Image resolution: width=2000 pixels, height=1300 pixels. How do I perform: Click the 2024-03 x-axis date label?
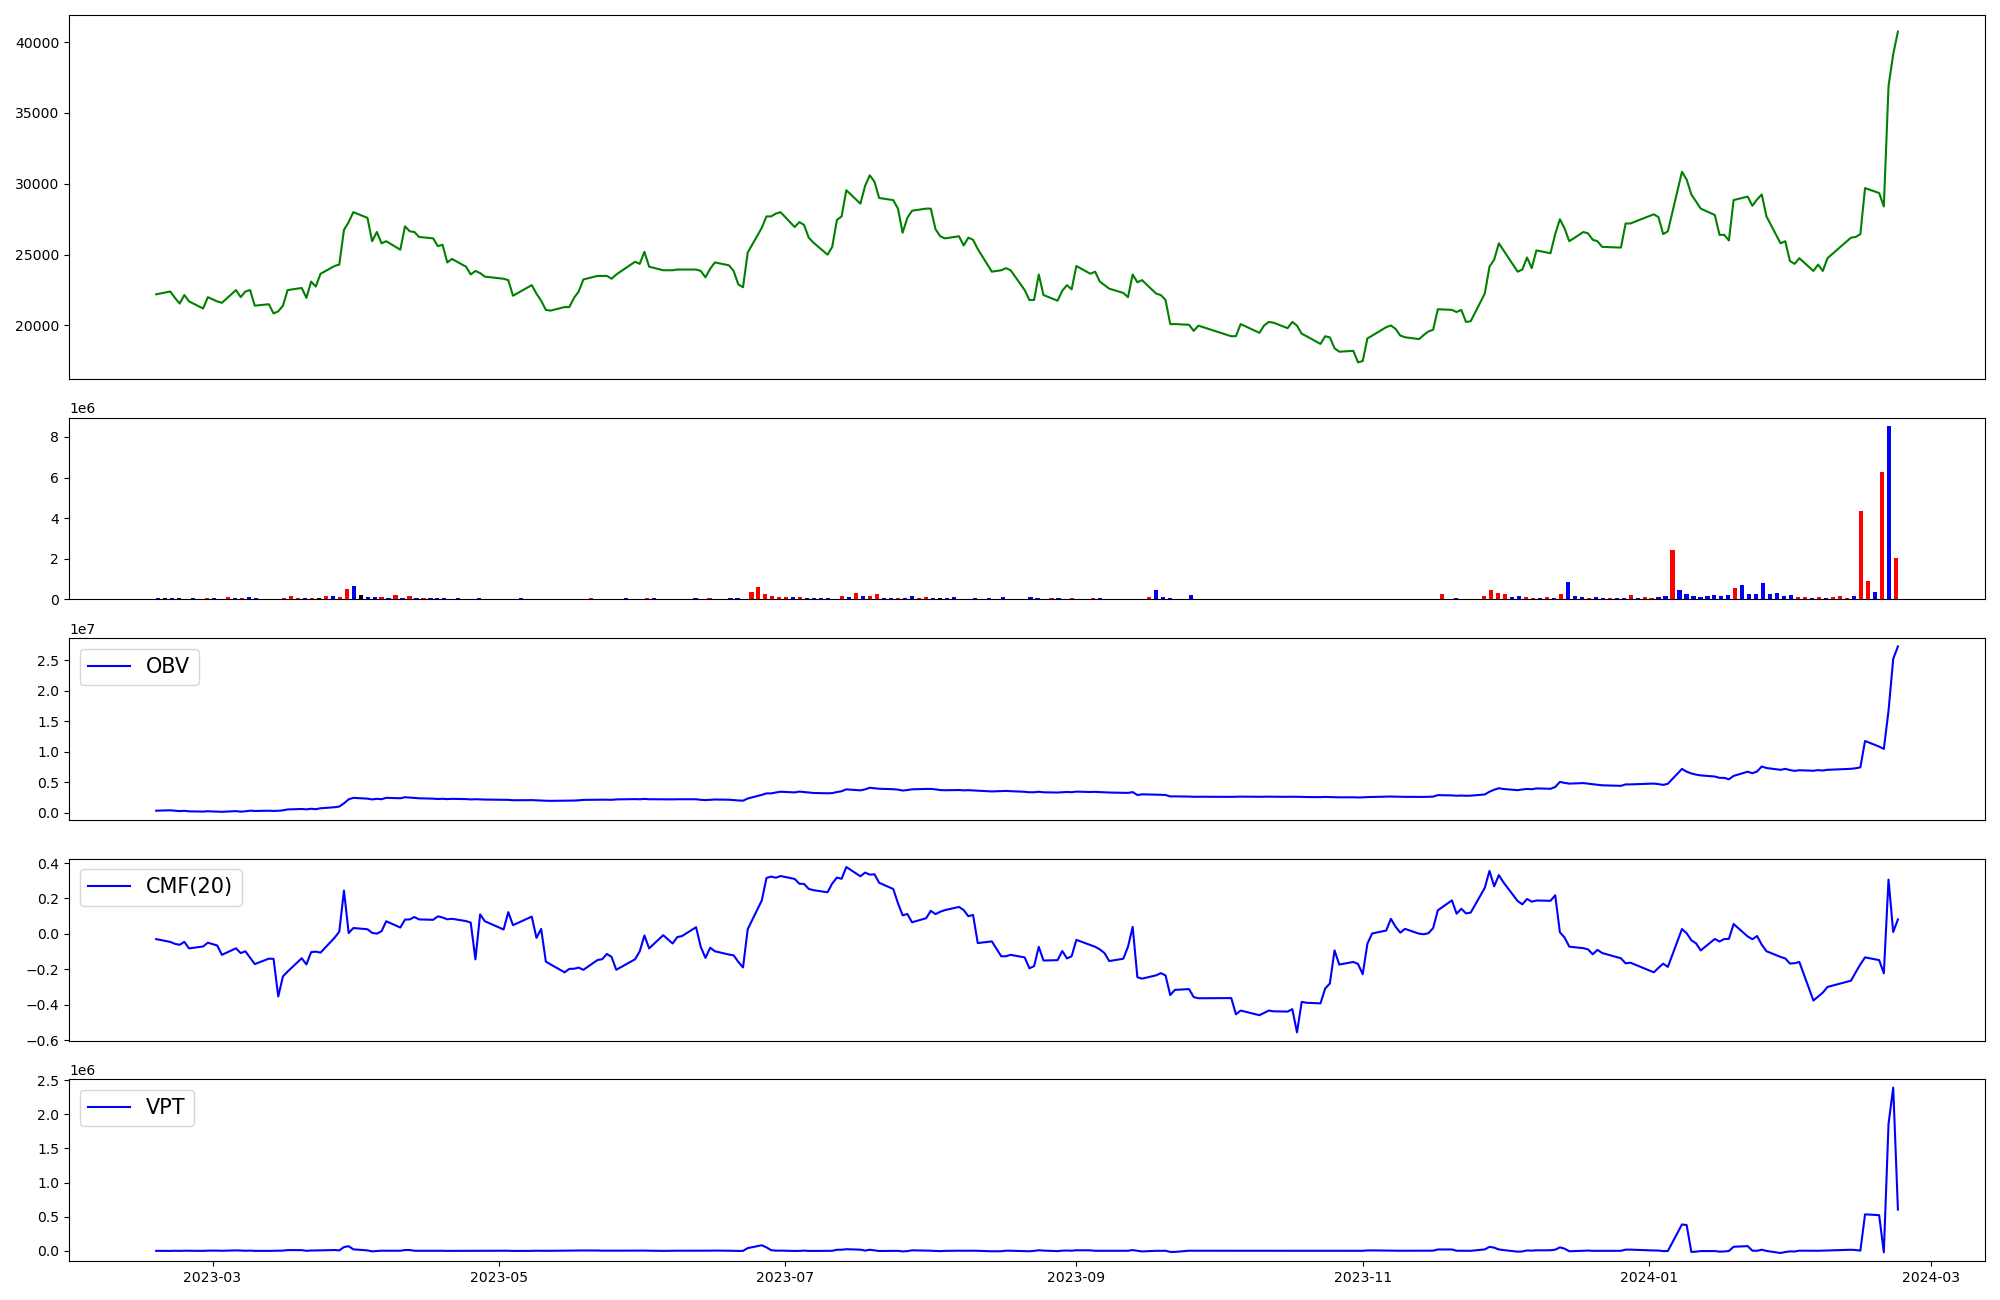click(1930, 1277)
